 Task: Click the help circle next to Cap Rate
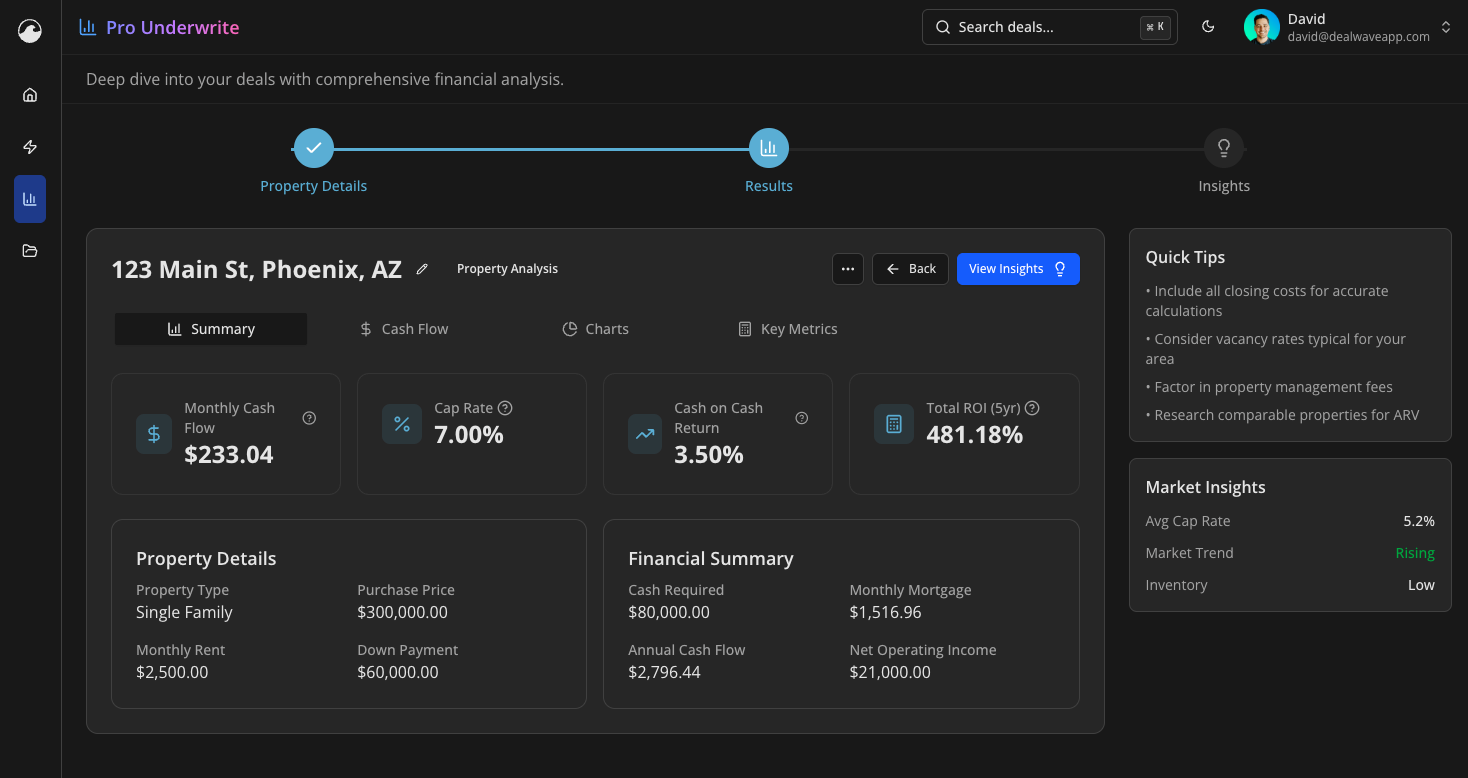[x=505, y=408]
